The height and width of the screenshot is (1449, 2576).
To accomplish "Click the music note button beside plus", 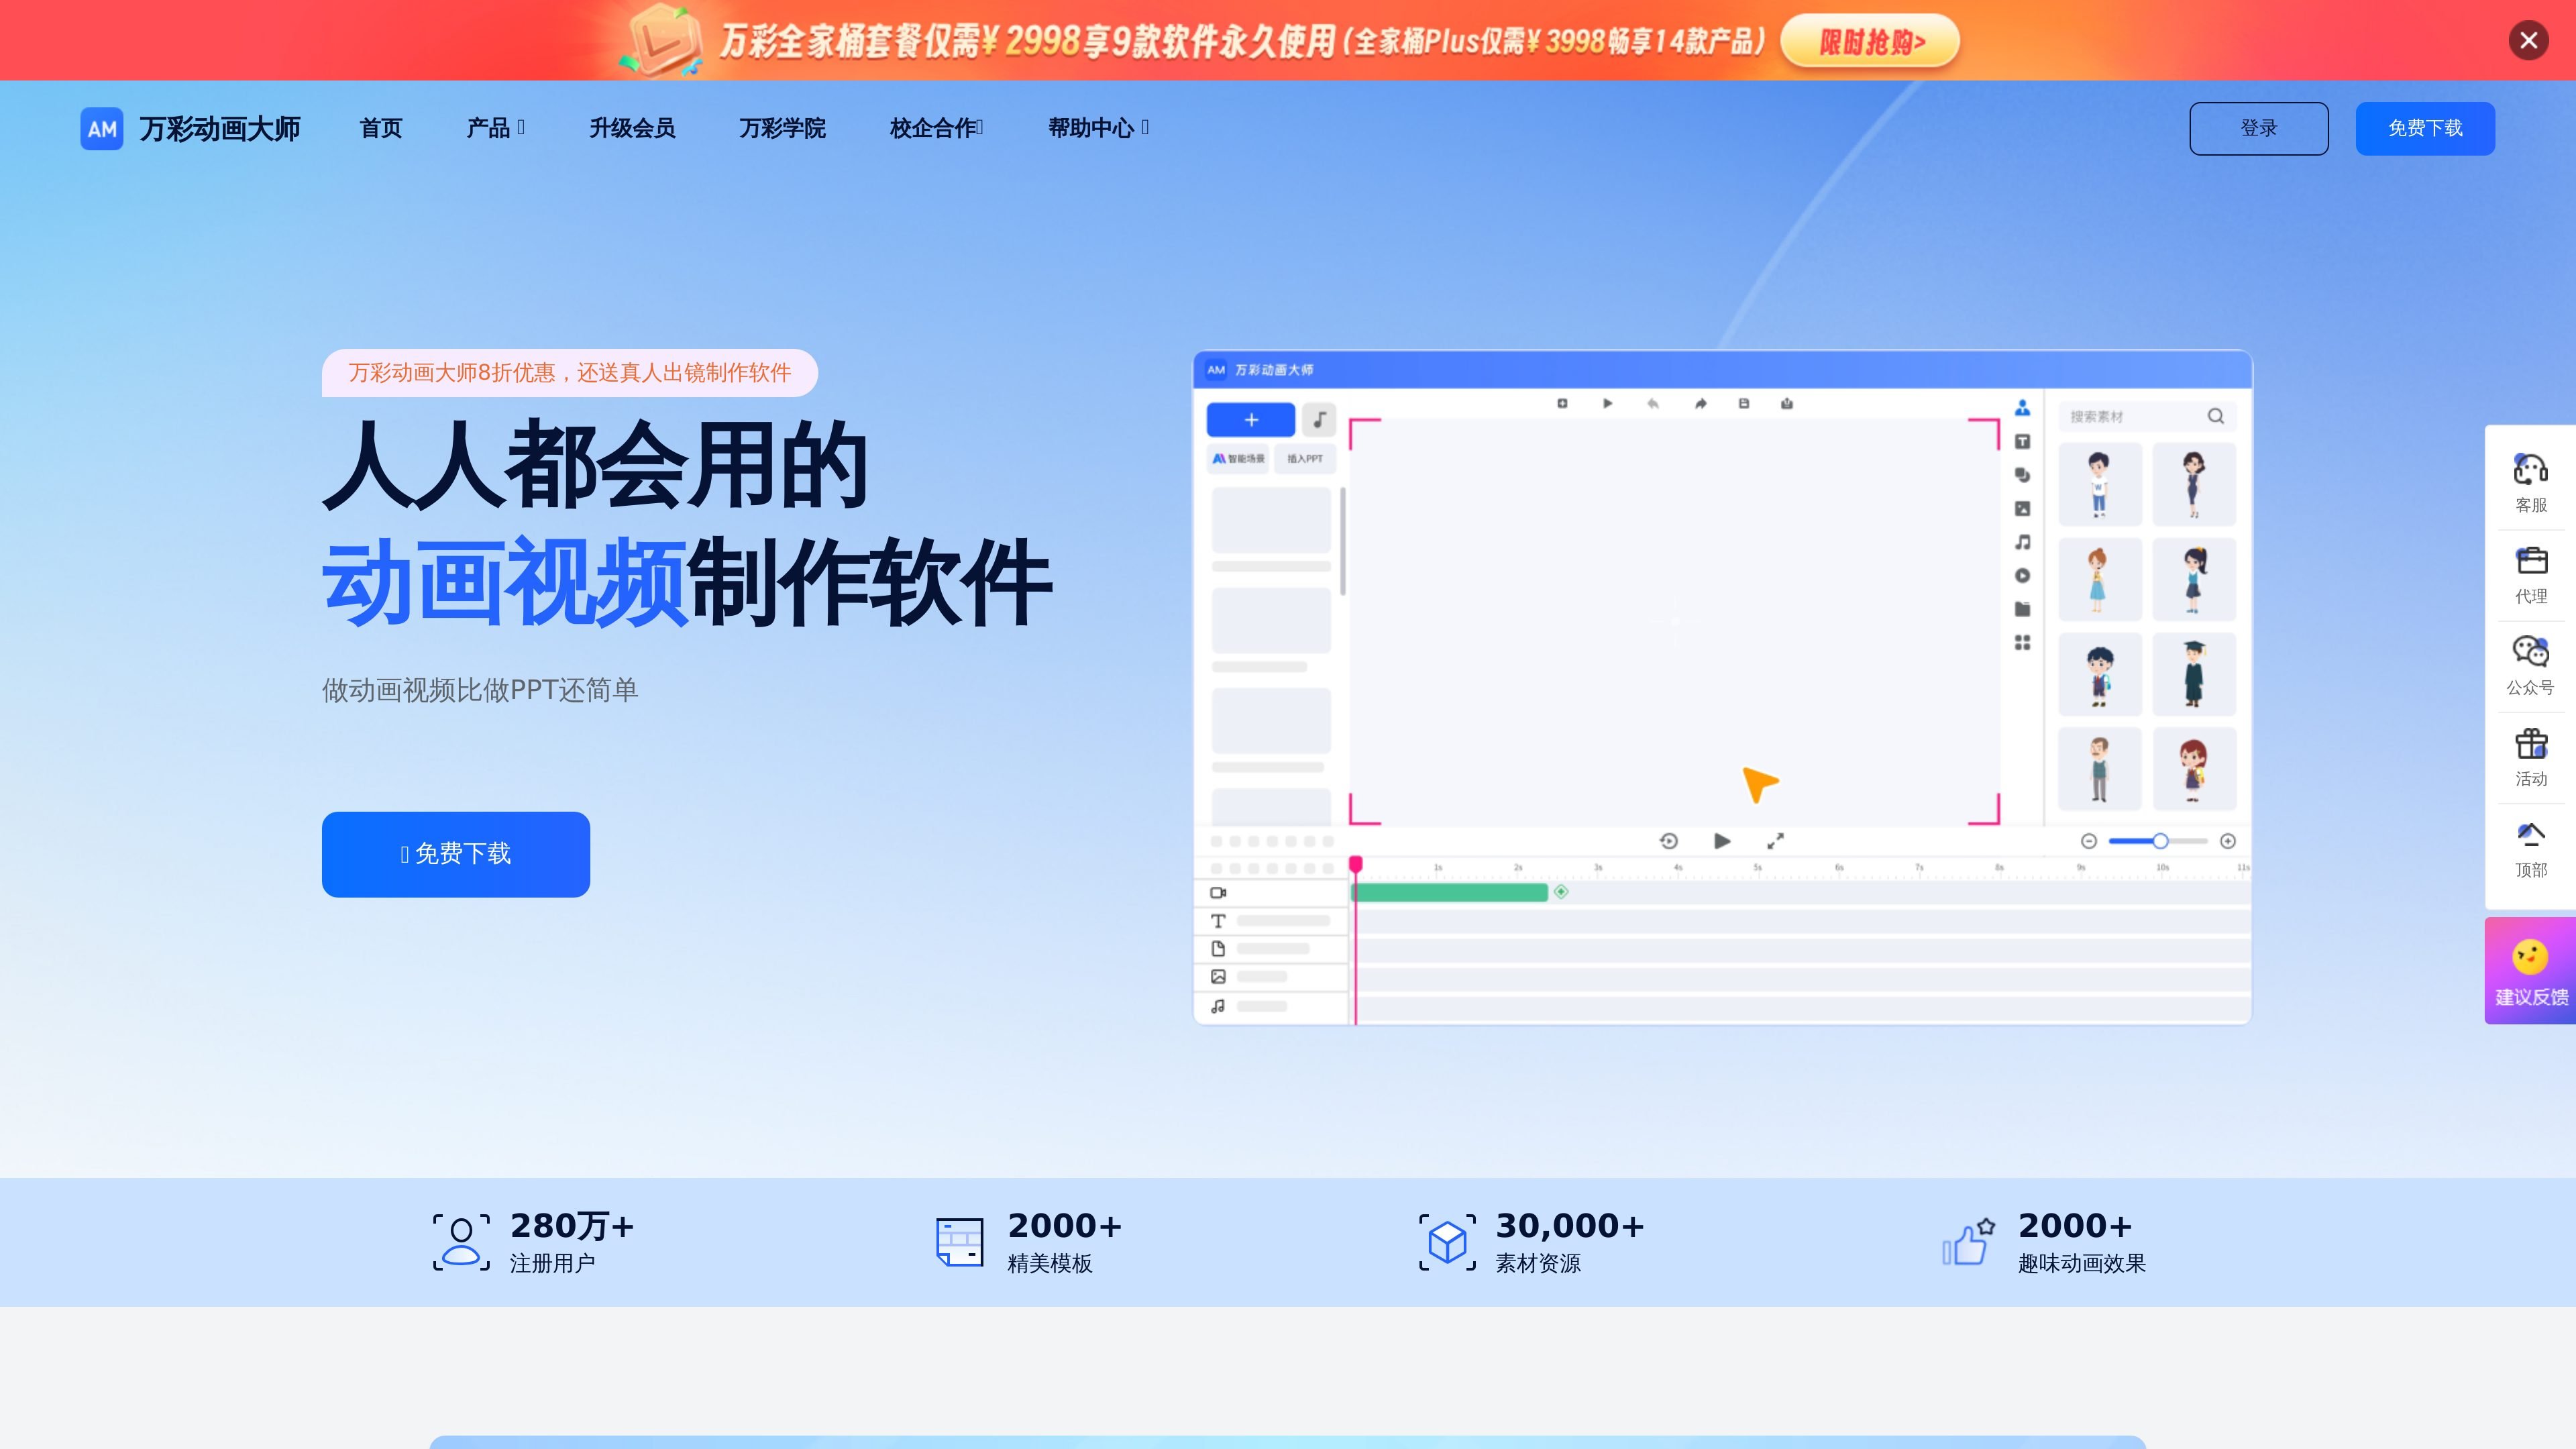I will pyautogui.click(x=1319, y=420).
